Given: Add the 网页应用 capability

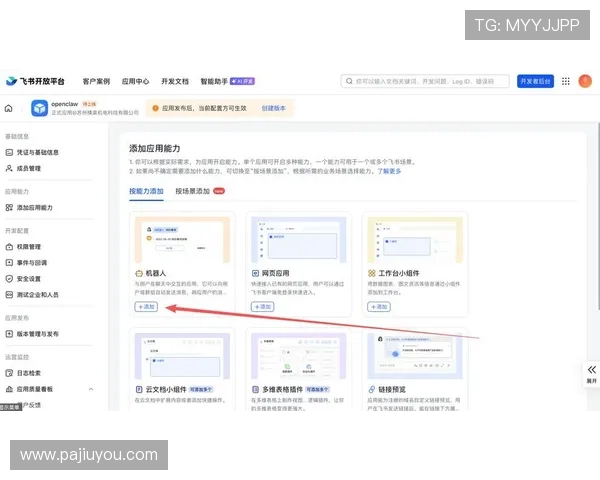Looking at the screenshot, I should pos(262,307).
